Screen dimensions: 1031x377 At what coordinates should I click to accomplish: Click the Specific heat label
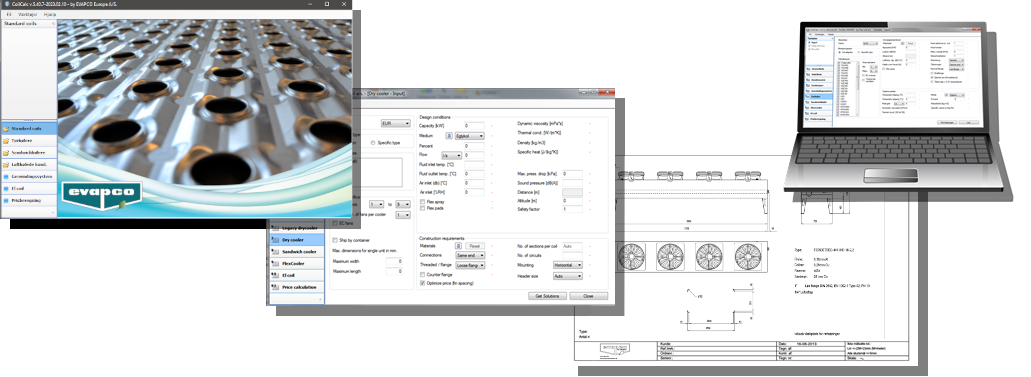(537, 152)
